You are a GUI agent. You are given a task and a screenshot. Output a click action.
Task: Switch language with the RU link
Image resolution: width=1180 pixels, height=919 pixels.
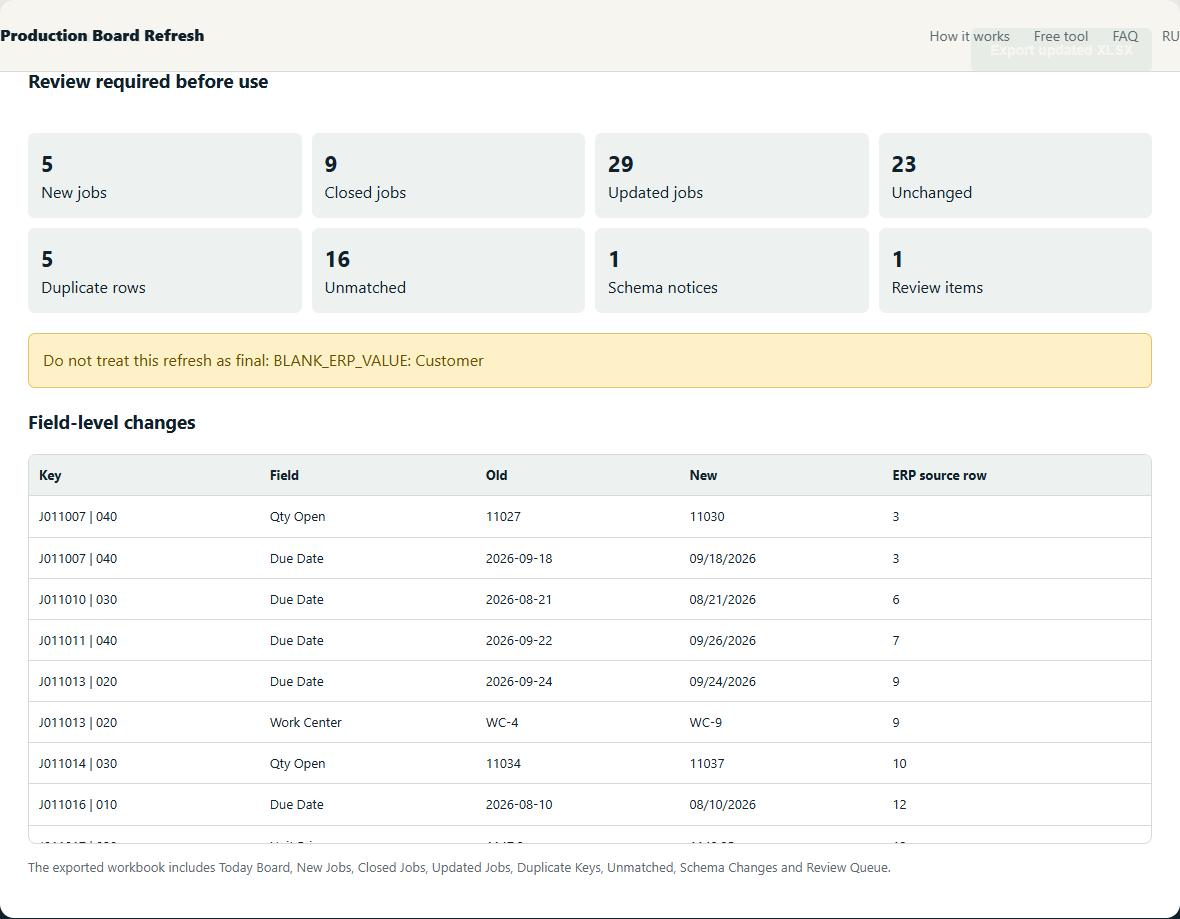point(1170,36)
